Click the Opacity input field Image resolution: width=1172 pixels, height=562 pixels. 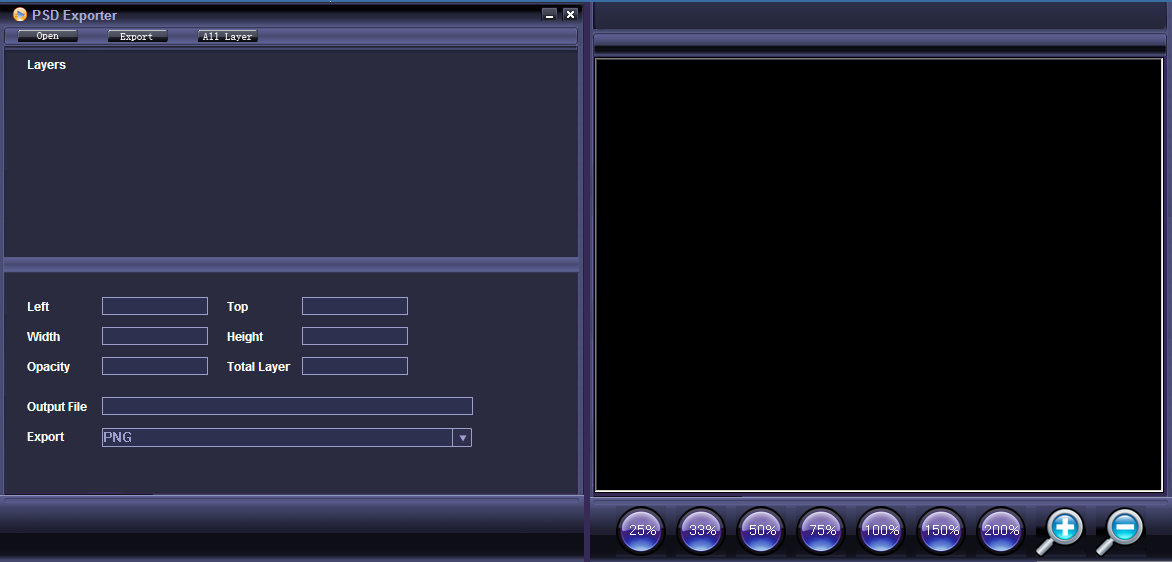(155, 366)
